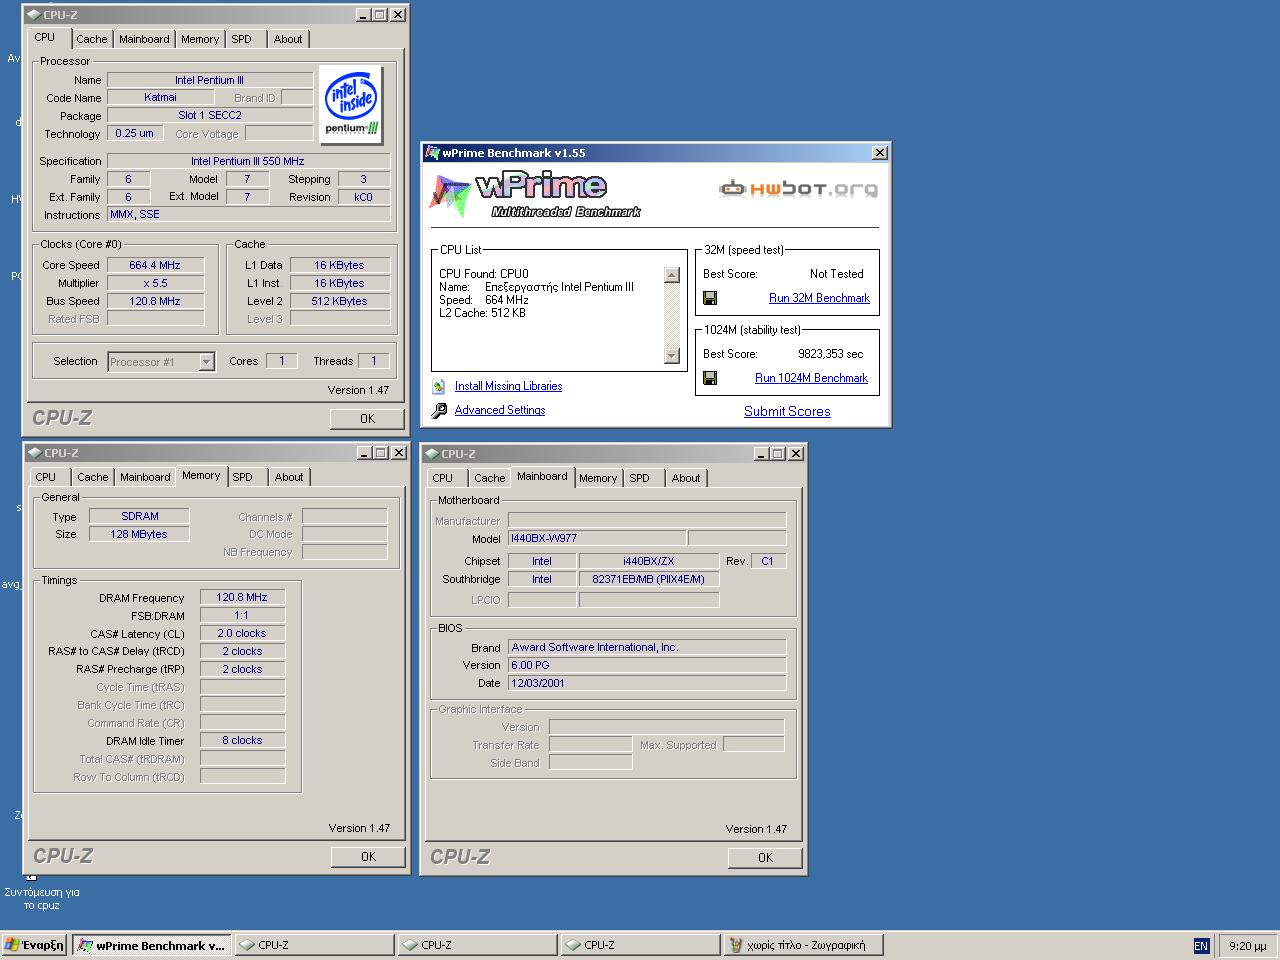Click the Chipset value i440BX/ZX

point(648,561)
